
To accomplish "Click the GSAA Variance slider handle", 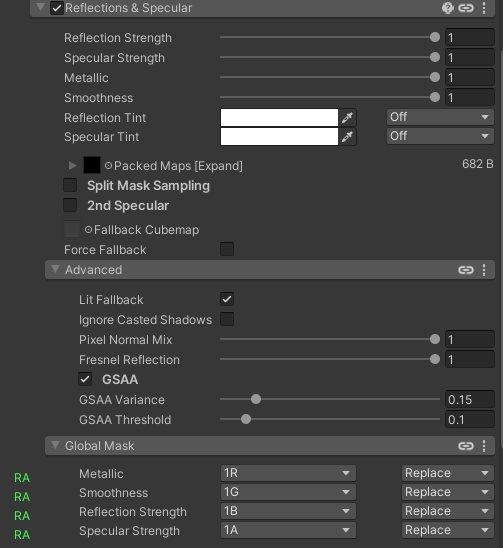I will click(x=256, y=399).
